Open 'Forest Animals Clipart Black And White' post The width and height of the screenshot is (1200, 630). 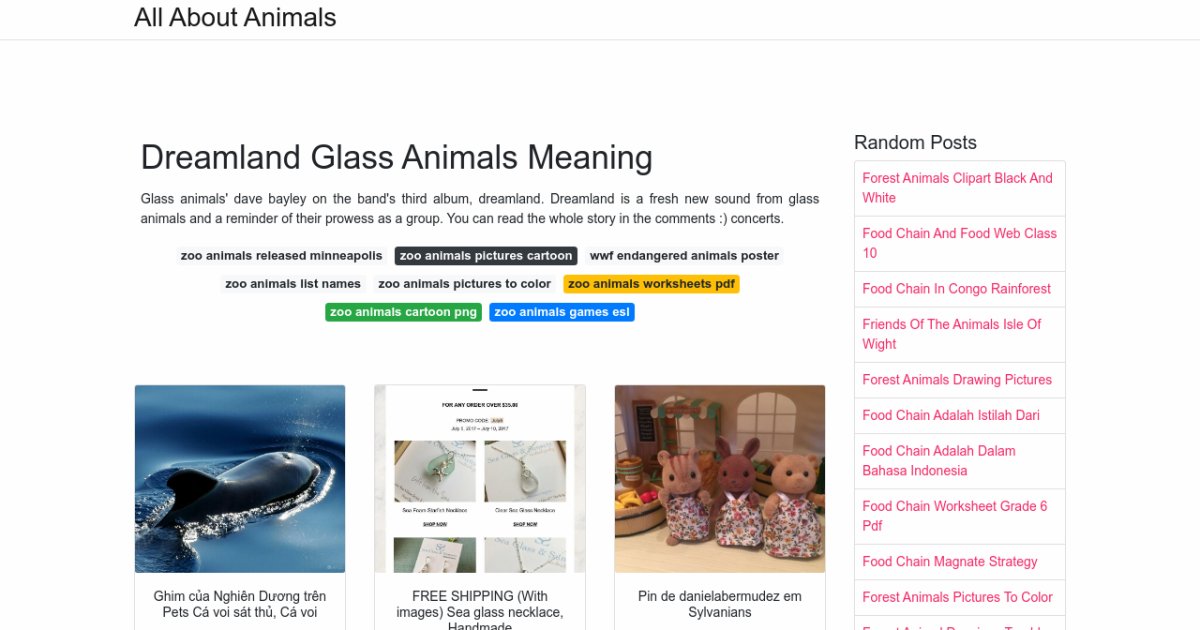coord(957,188)
